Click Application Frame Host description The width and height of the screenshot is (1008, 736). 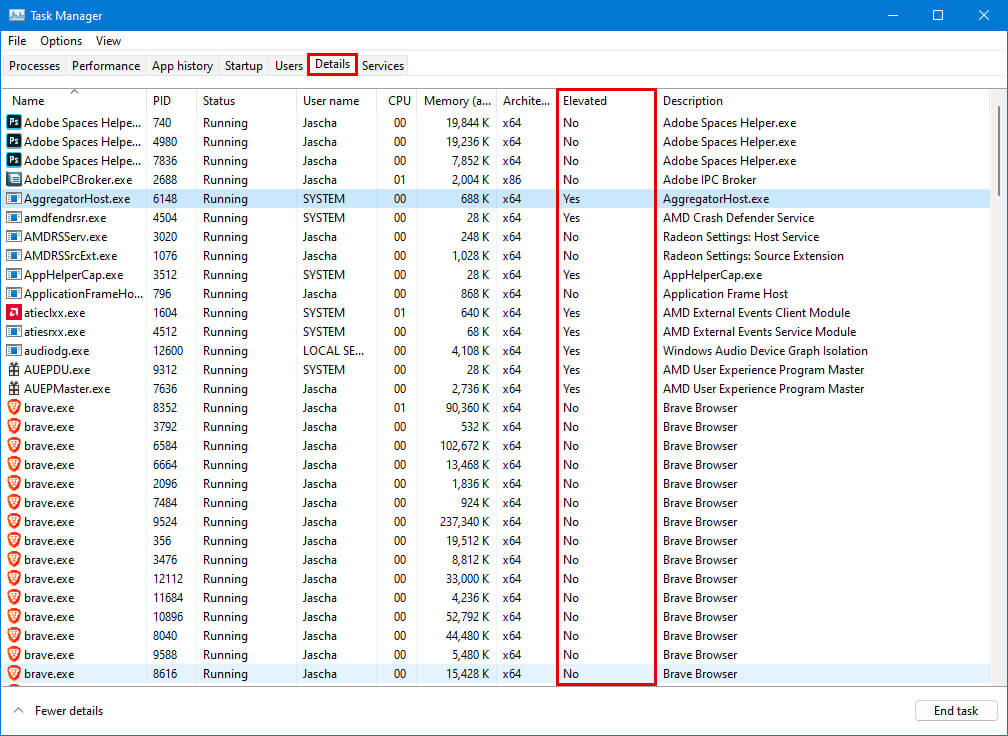[725, 294]
